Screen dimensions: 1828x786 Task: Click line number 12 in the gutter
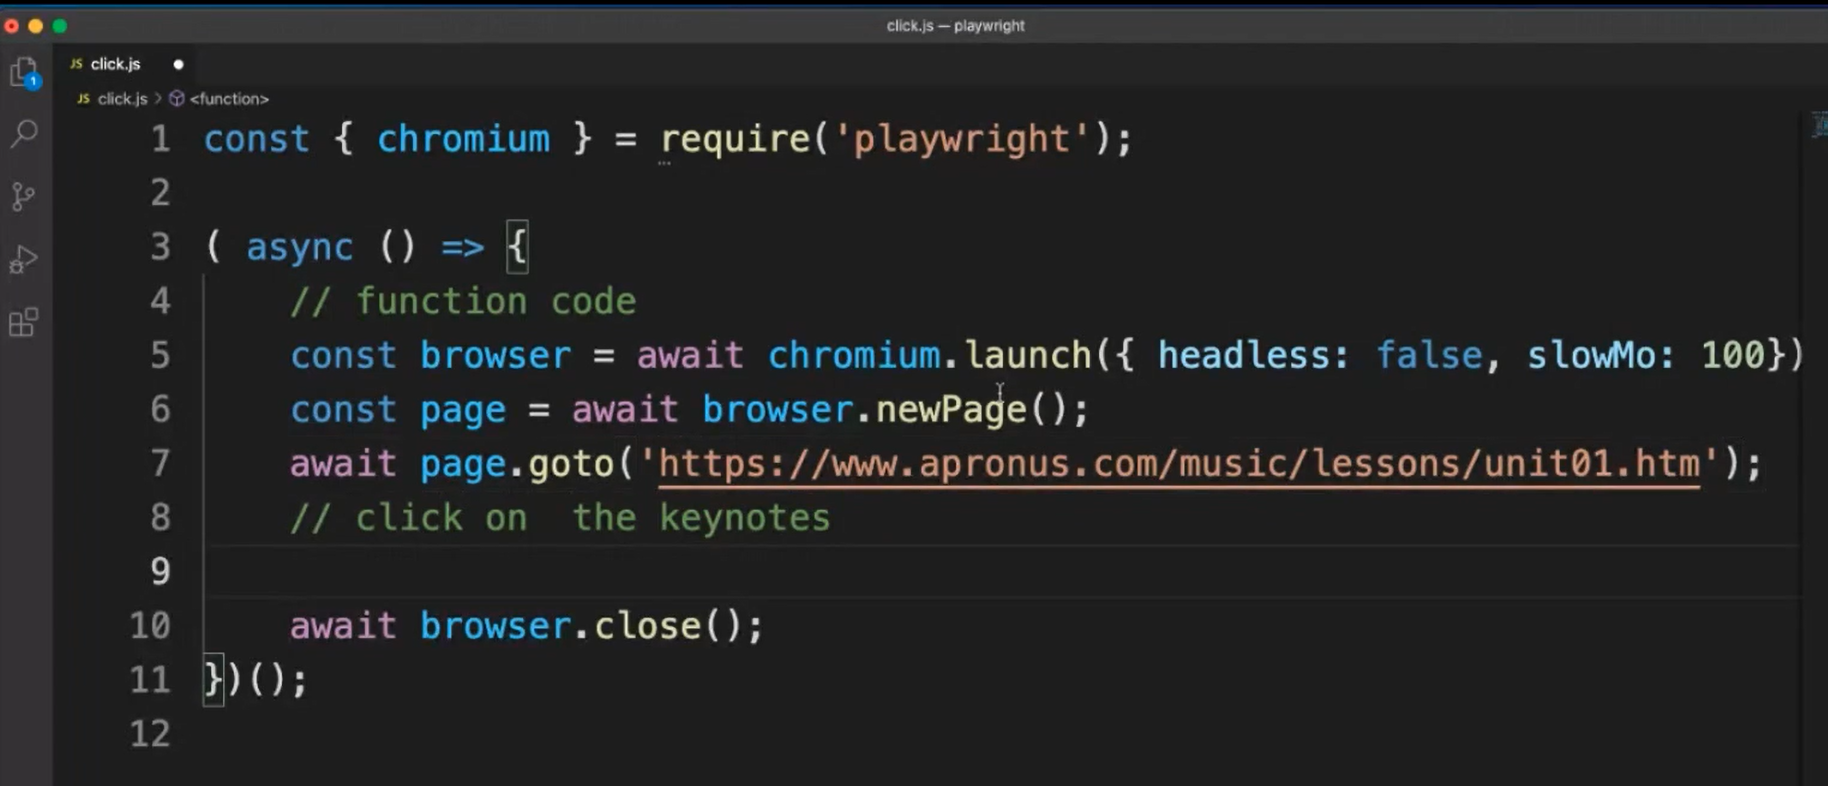[x=150, y=734]
